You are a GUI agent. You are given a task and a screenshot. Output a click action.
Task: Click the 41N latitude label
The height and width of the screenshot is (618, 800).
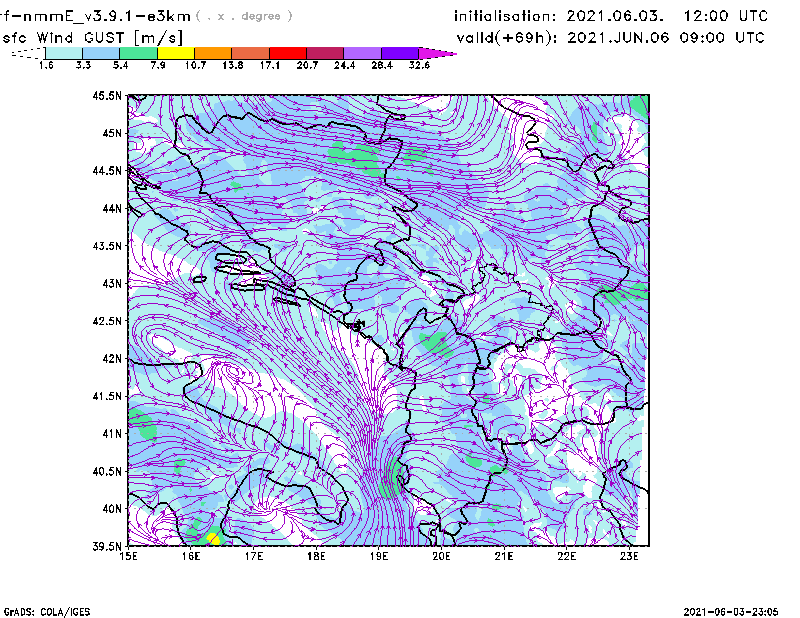pyautogui.click(x=112, y=434)
